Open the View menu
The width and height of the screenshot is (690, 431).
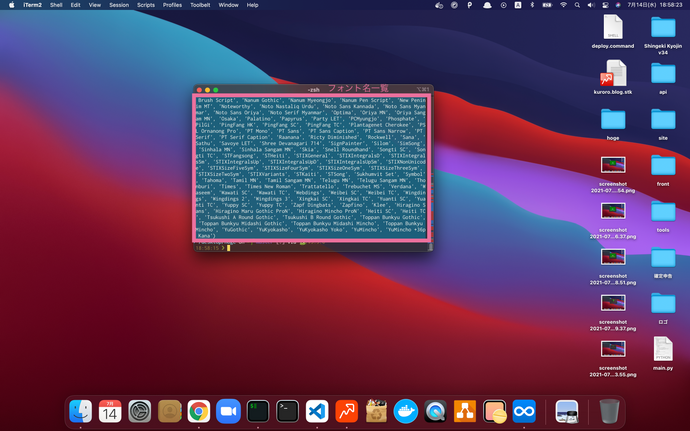pyautogui.click(x=95, y=5)
